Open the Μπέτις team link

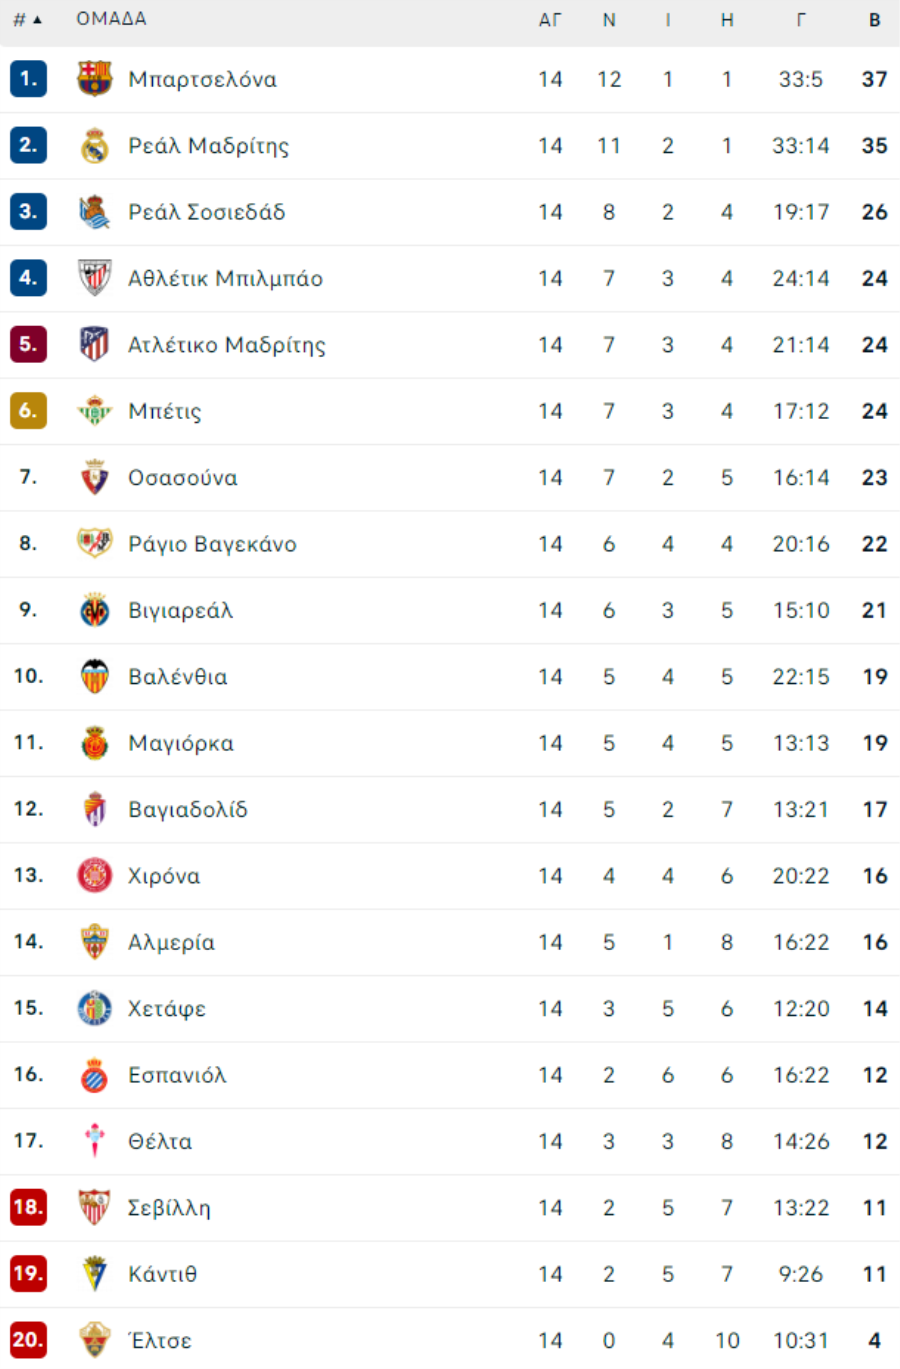pos(165,411)
